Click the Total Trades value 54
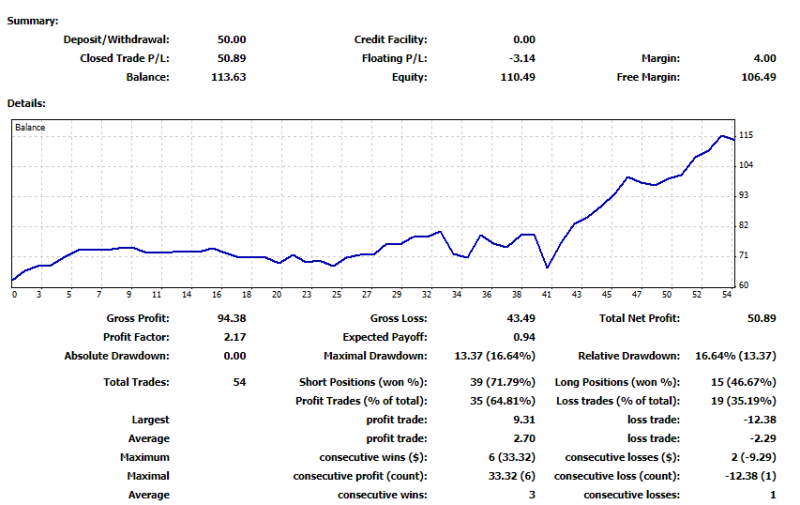 pyautogui.click(x=238, y=382)
